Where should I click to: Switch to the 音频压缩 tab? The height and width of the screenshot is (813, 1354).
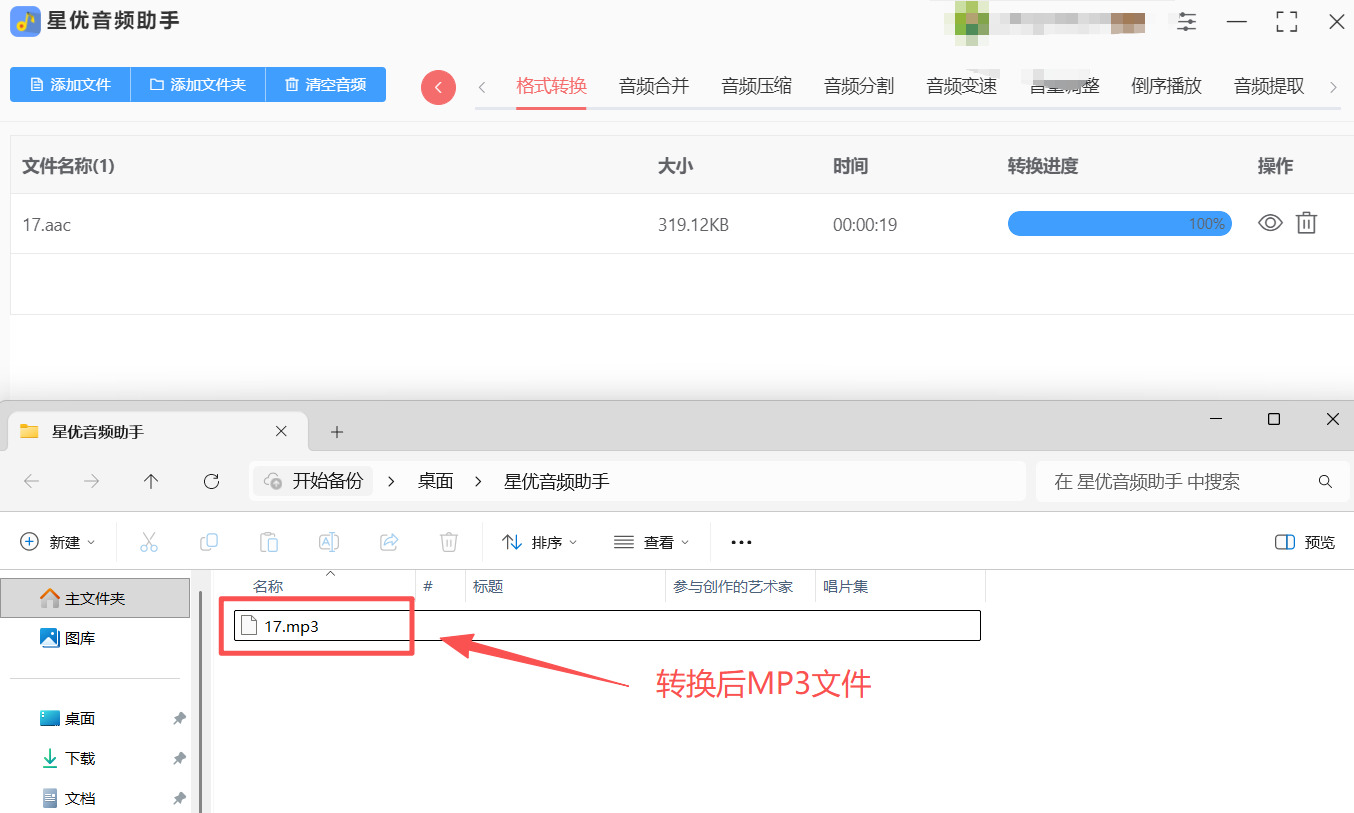[757, 86]
